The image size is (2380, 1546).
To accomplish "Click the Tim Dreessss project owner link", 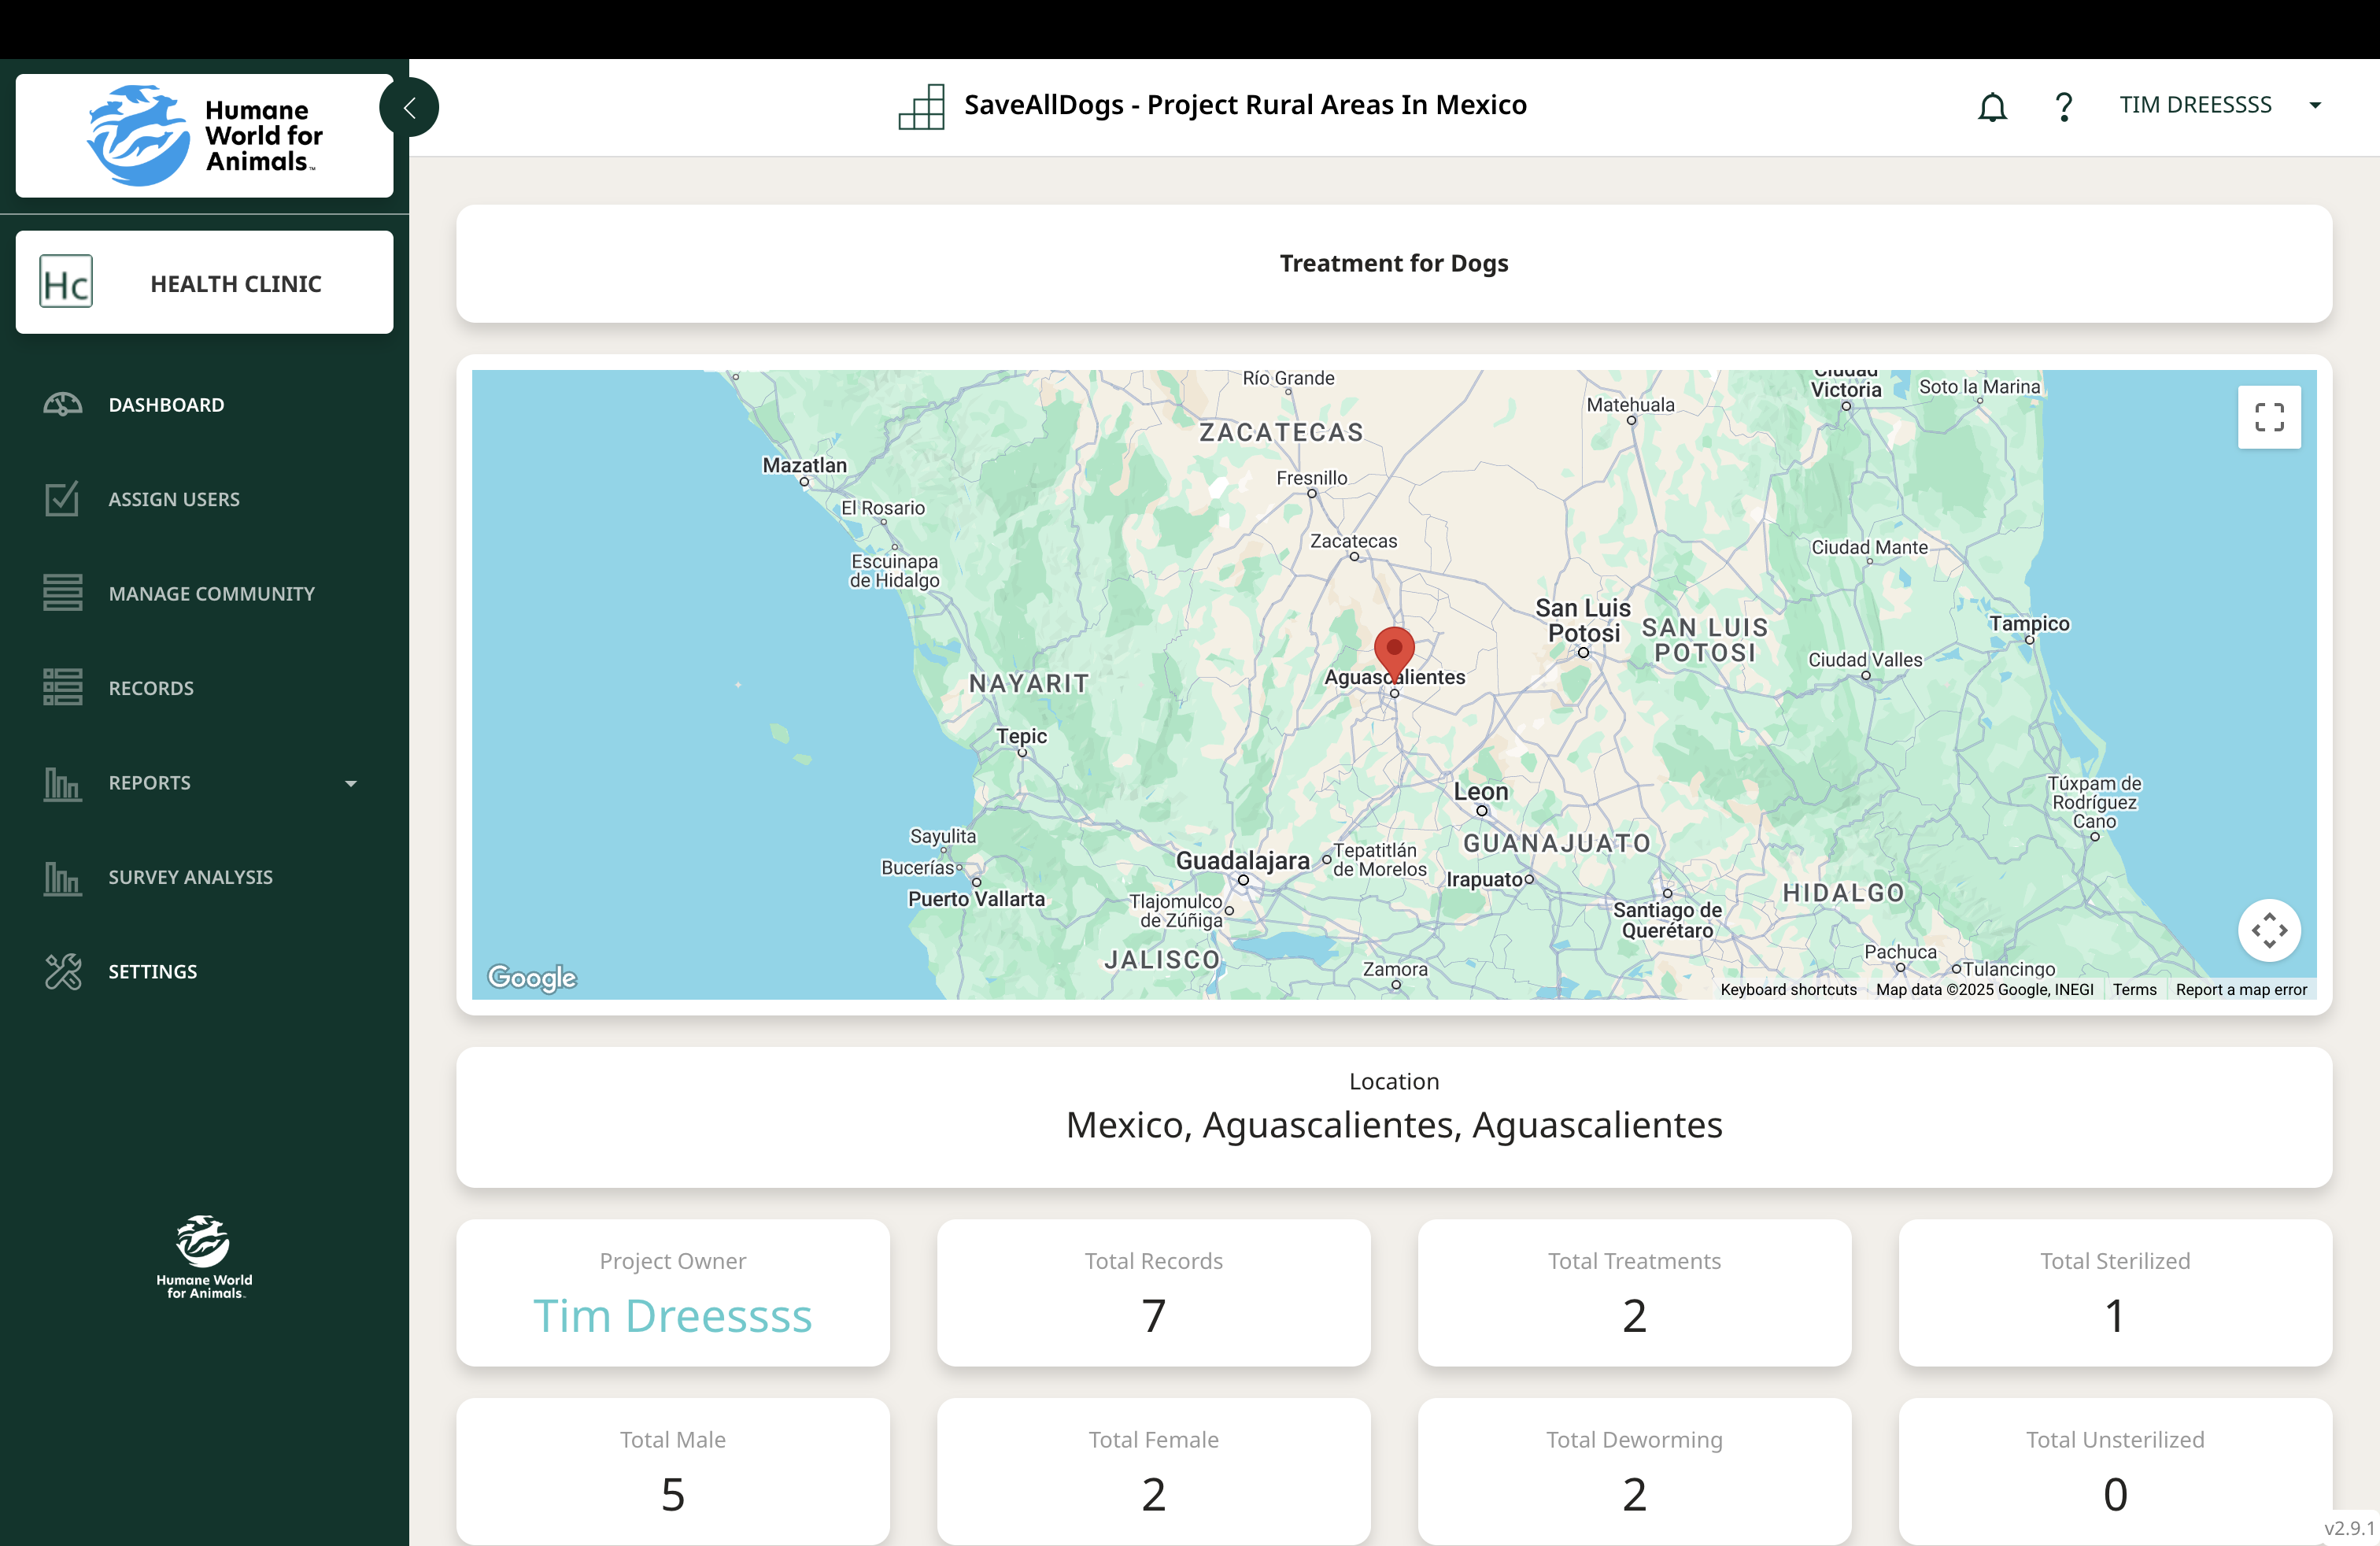I will click(672, 1316).
